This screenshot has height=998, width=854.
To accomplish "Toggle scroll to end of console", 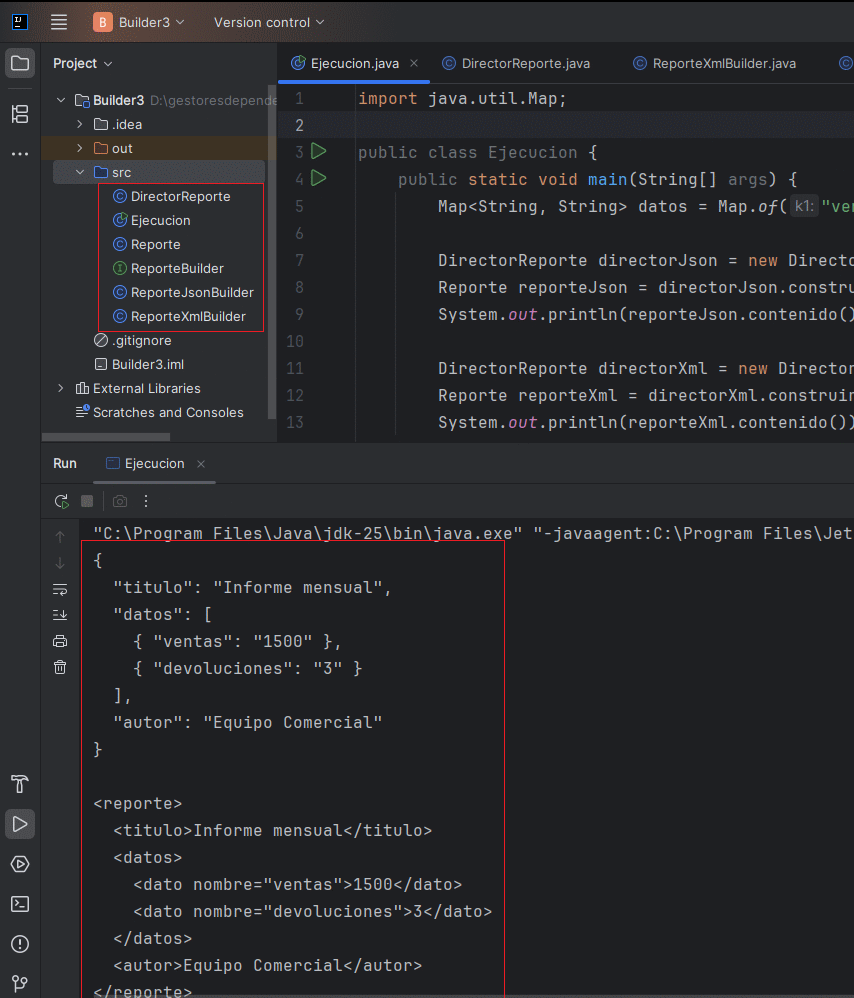I will point(60,615).
